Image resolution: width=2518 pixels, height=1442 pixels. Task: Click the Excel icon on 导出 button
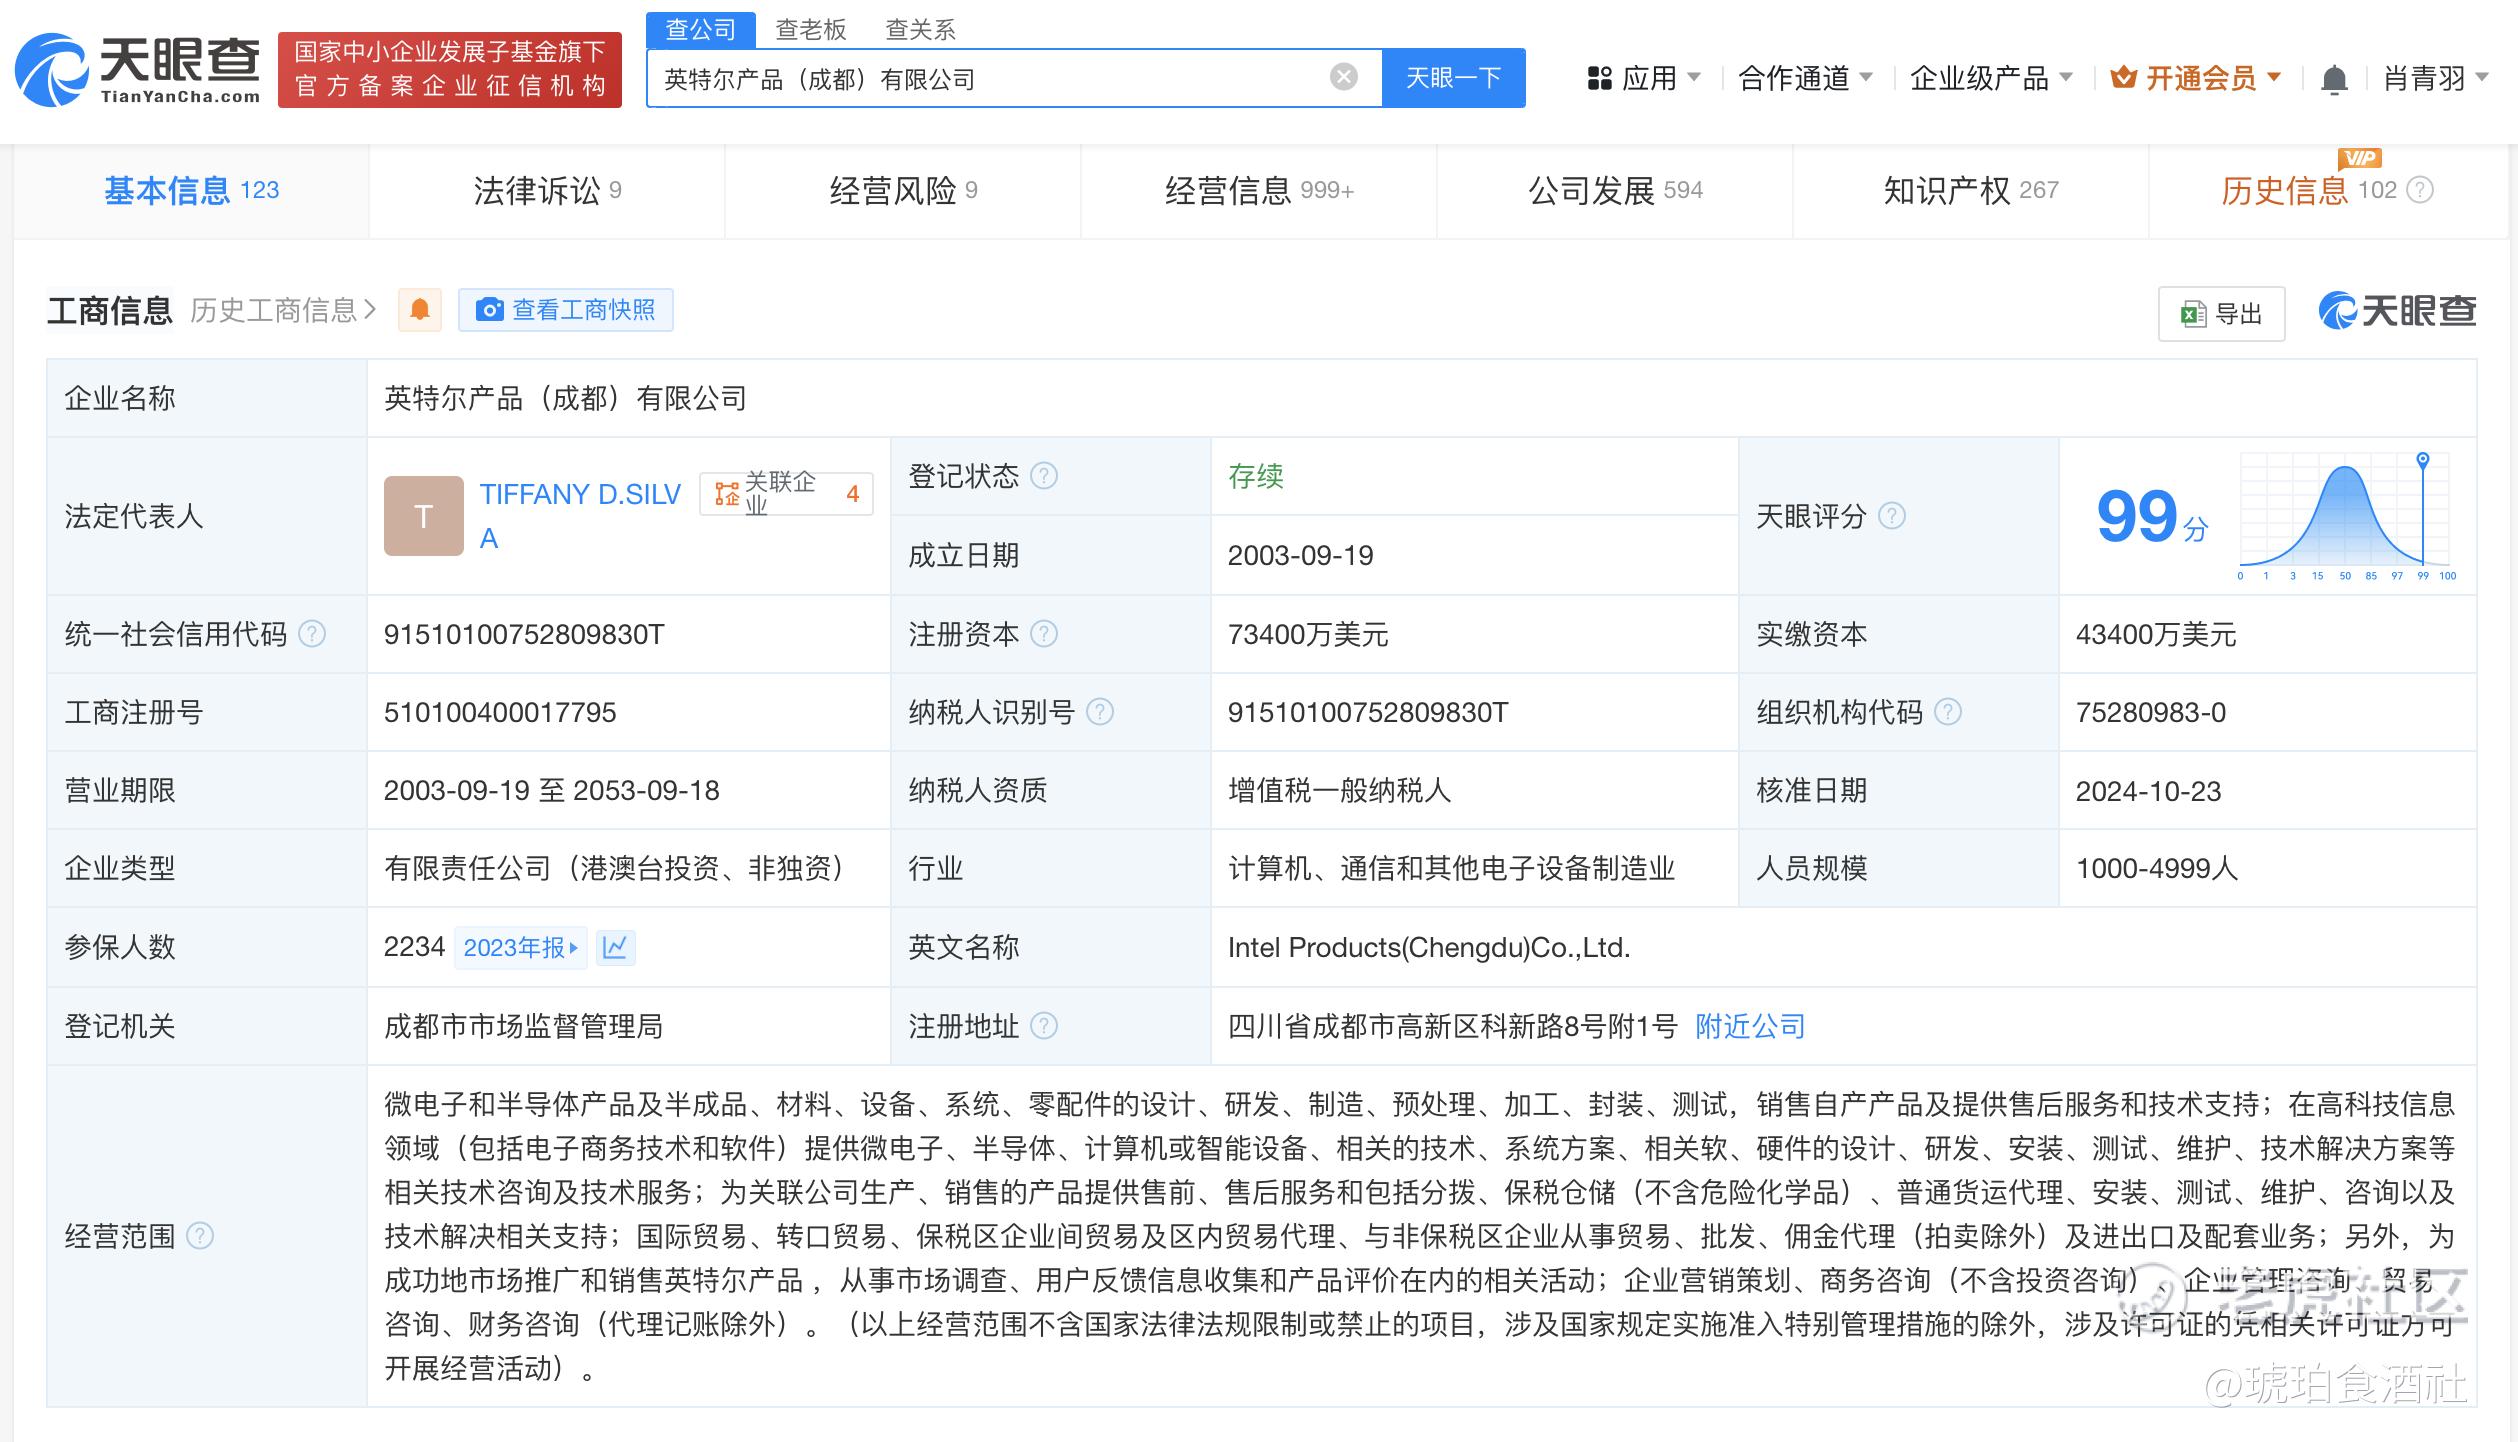click(x=2193, y=314)
